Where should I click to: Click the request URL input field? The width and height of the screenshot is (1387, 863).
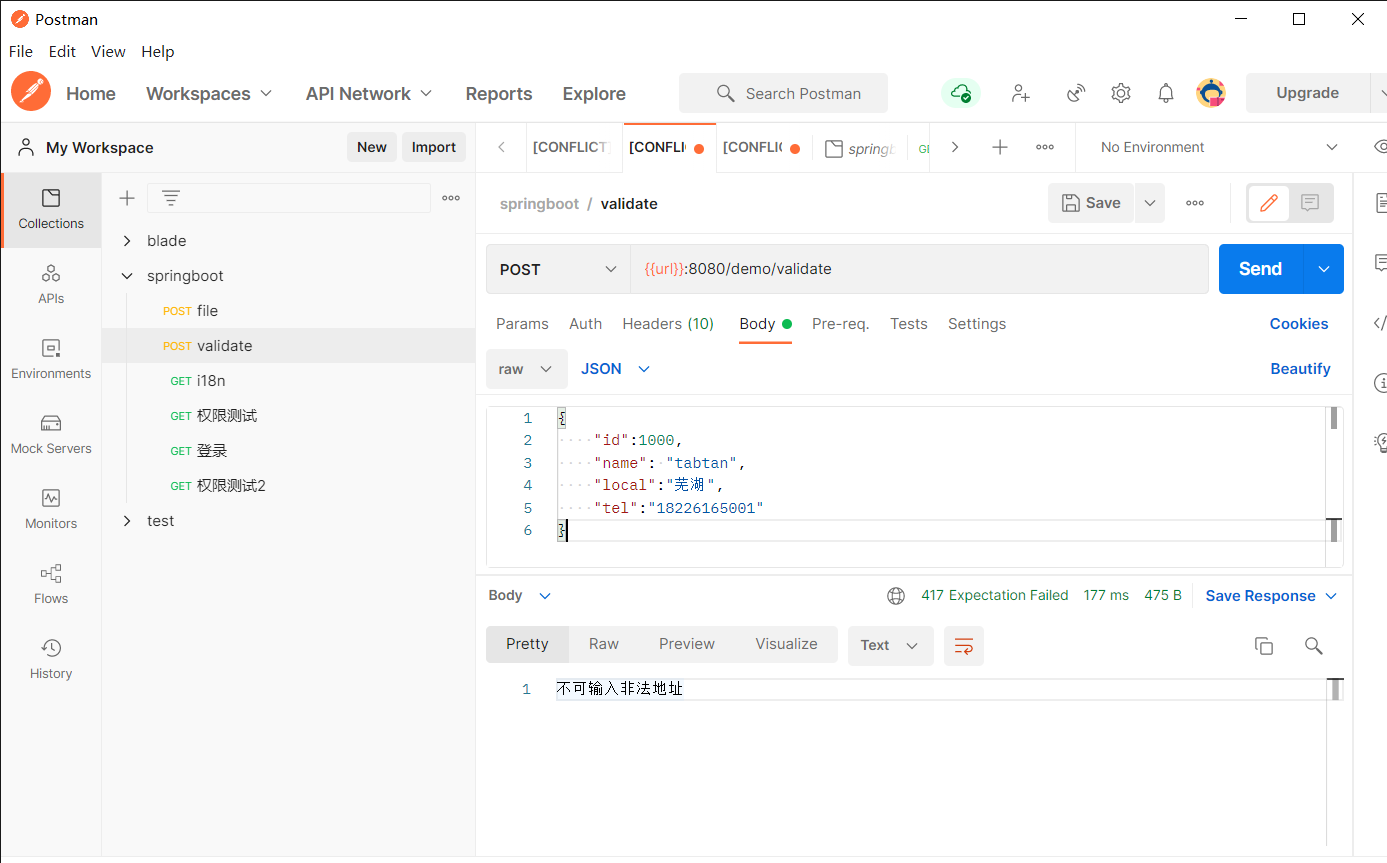coord(918,269)
